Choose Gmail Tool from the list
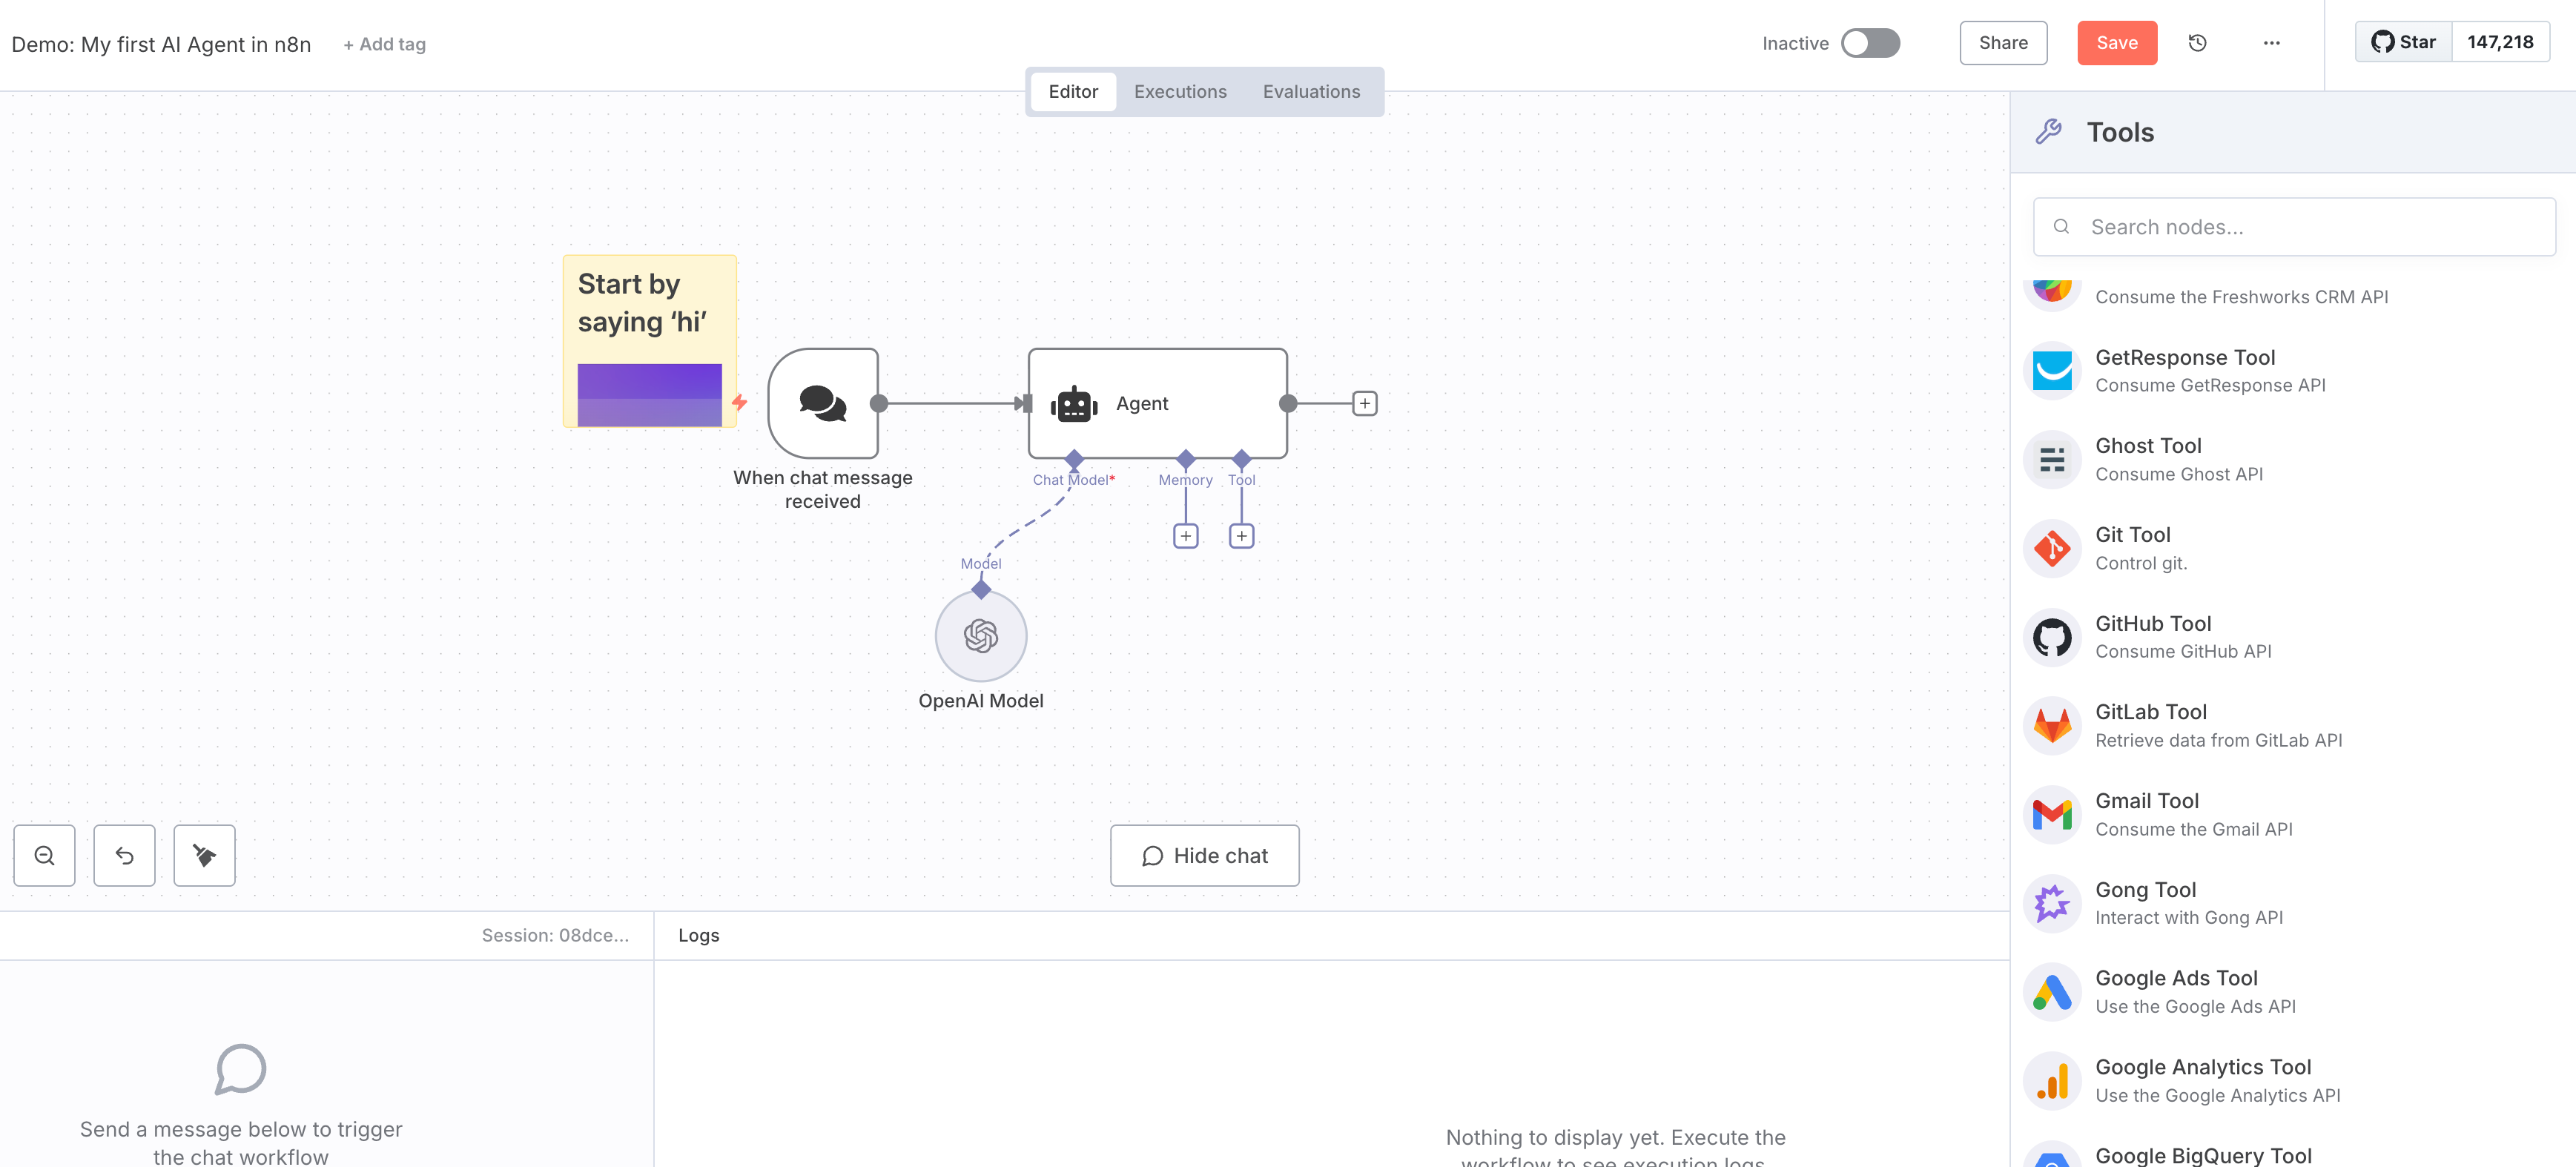The image size is (2576, 1167). coord(2146,813)
